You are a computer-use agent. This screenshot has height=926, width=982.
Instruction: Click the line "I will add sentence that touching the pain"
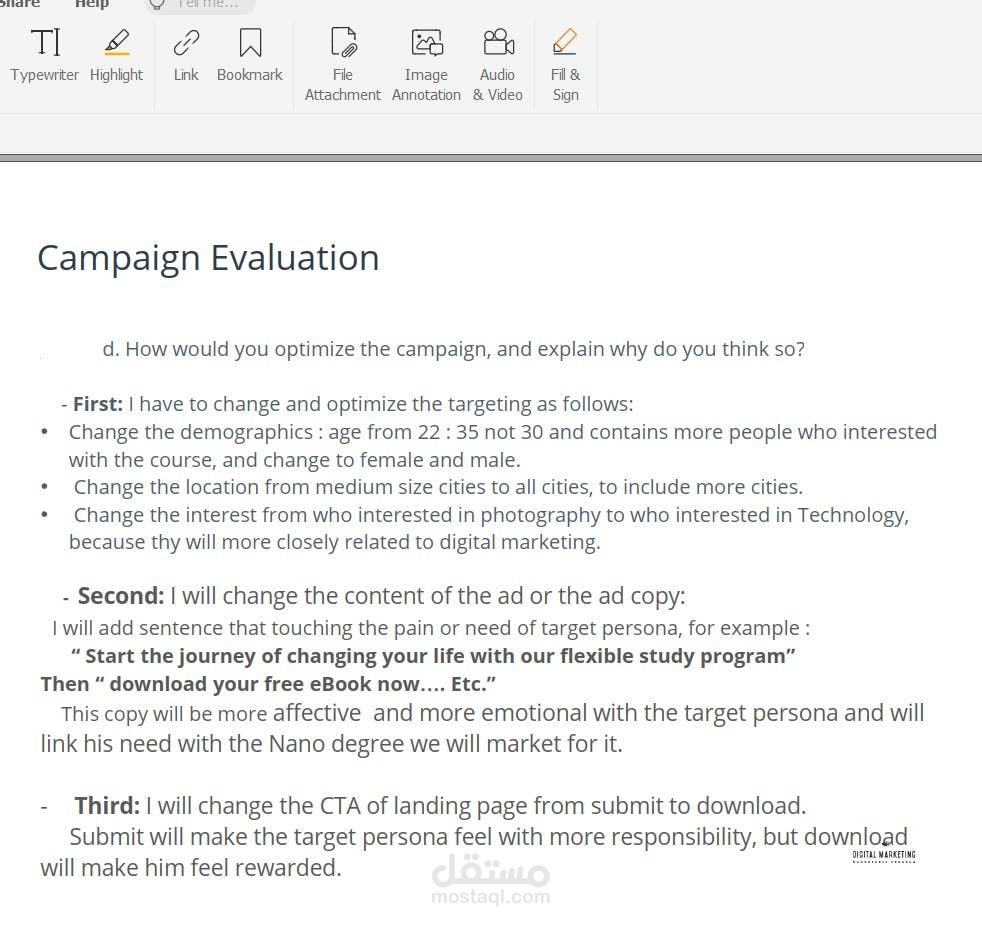coord(431,628)
